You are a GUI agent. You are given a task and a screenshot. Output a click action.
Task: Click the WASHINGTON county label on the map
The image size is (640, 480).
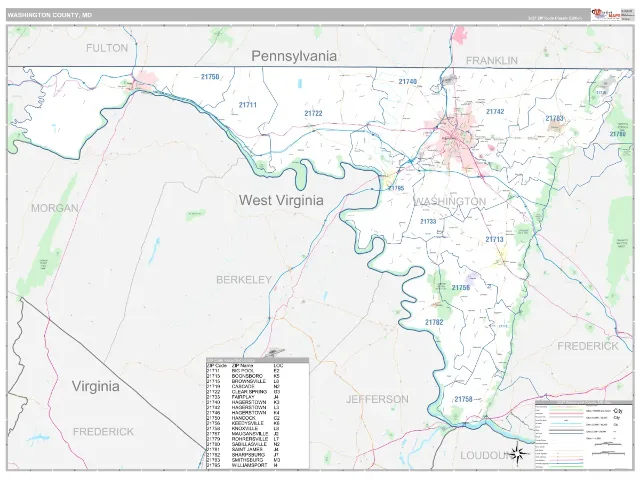450,202
